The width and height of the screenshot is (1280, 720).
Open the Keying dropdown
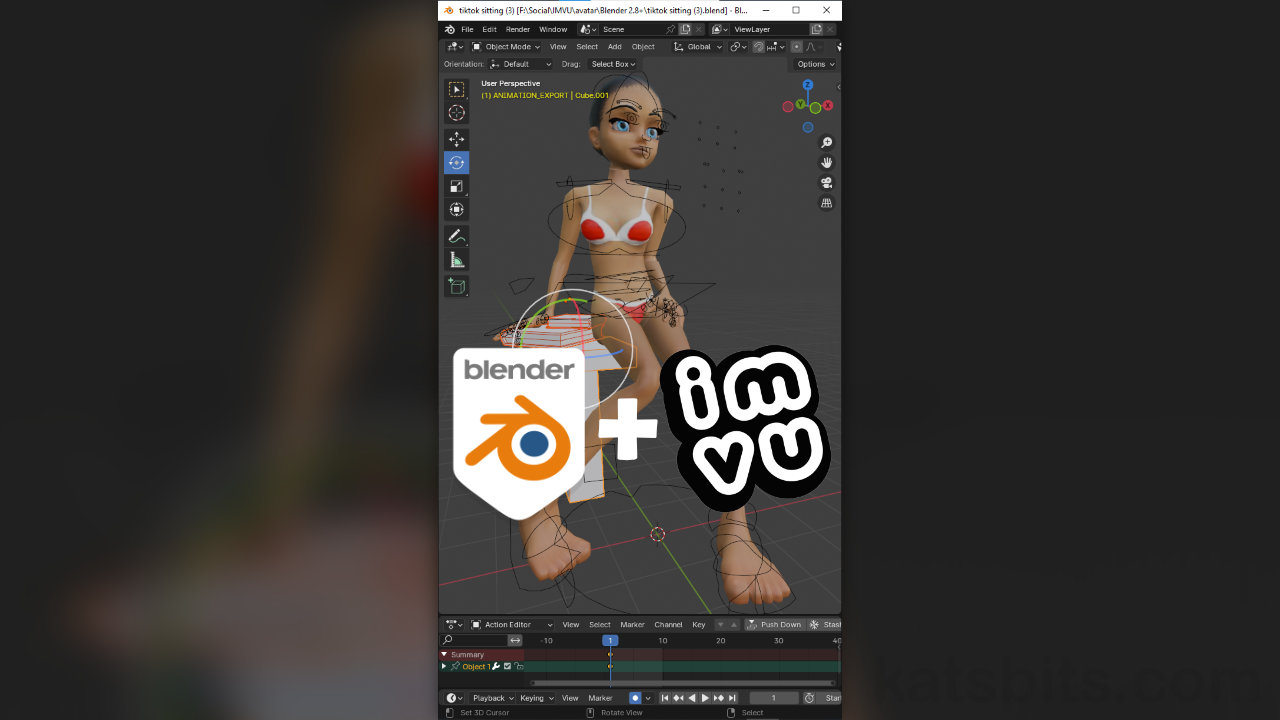click(536, 698)
